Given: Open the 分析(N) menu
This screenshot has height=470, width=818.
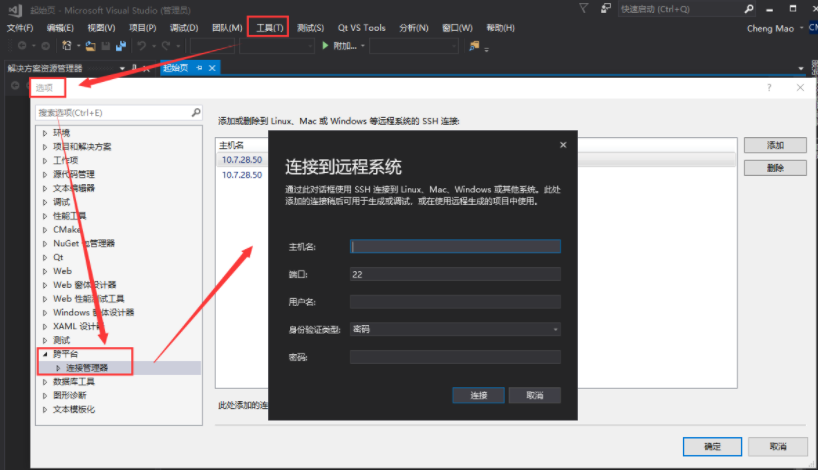Looking at the screenshot, I should [414, 28].
